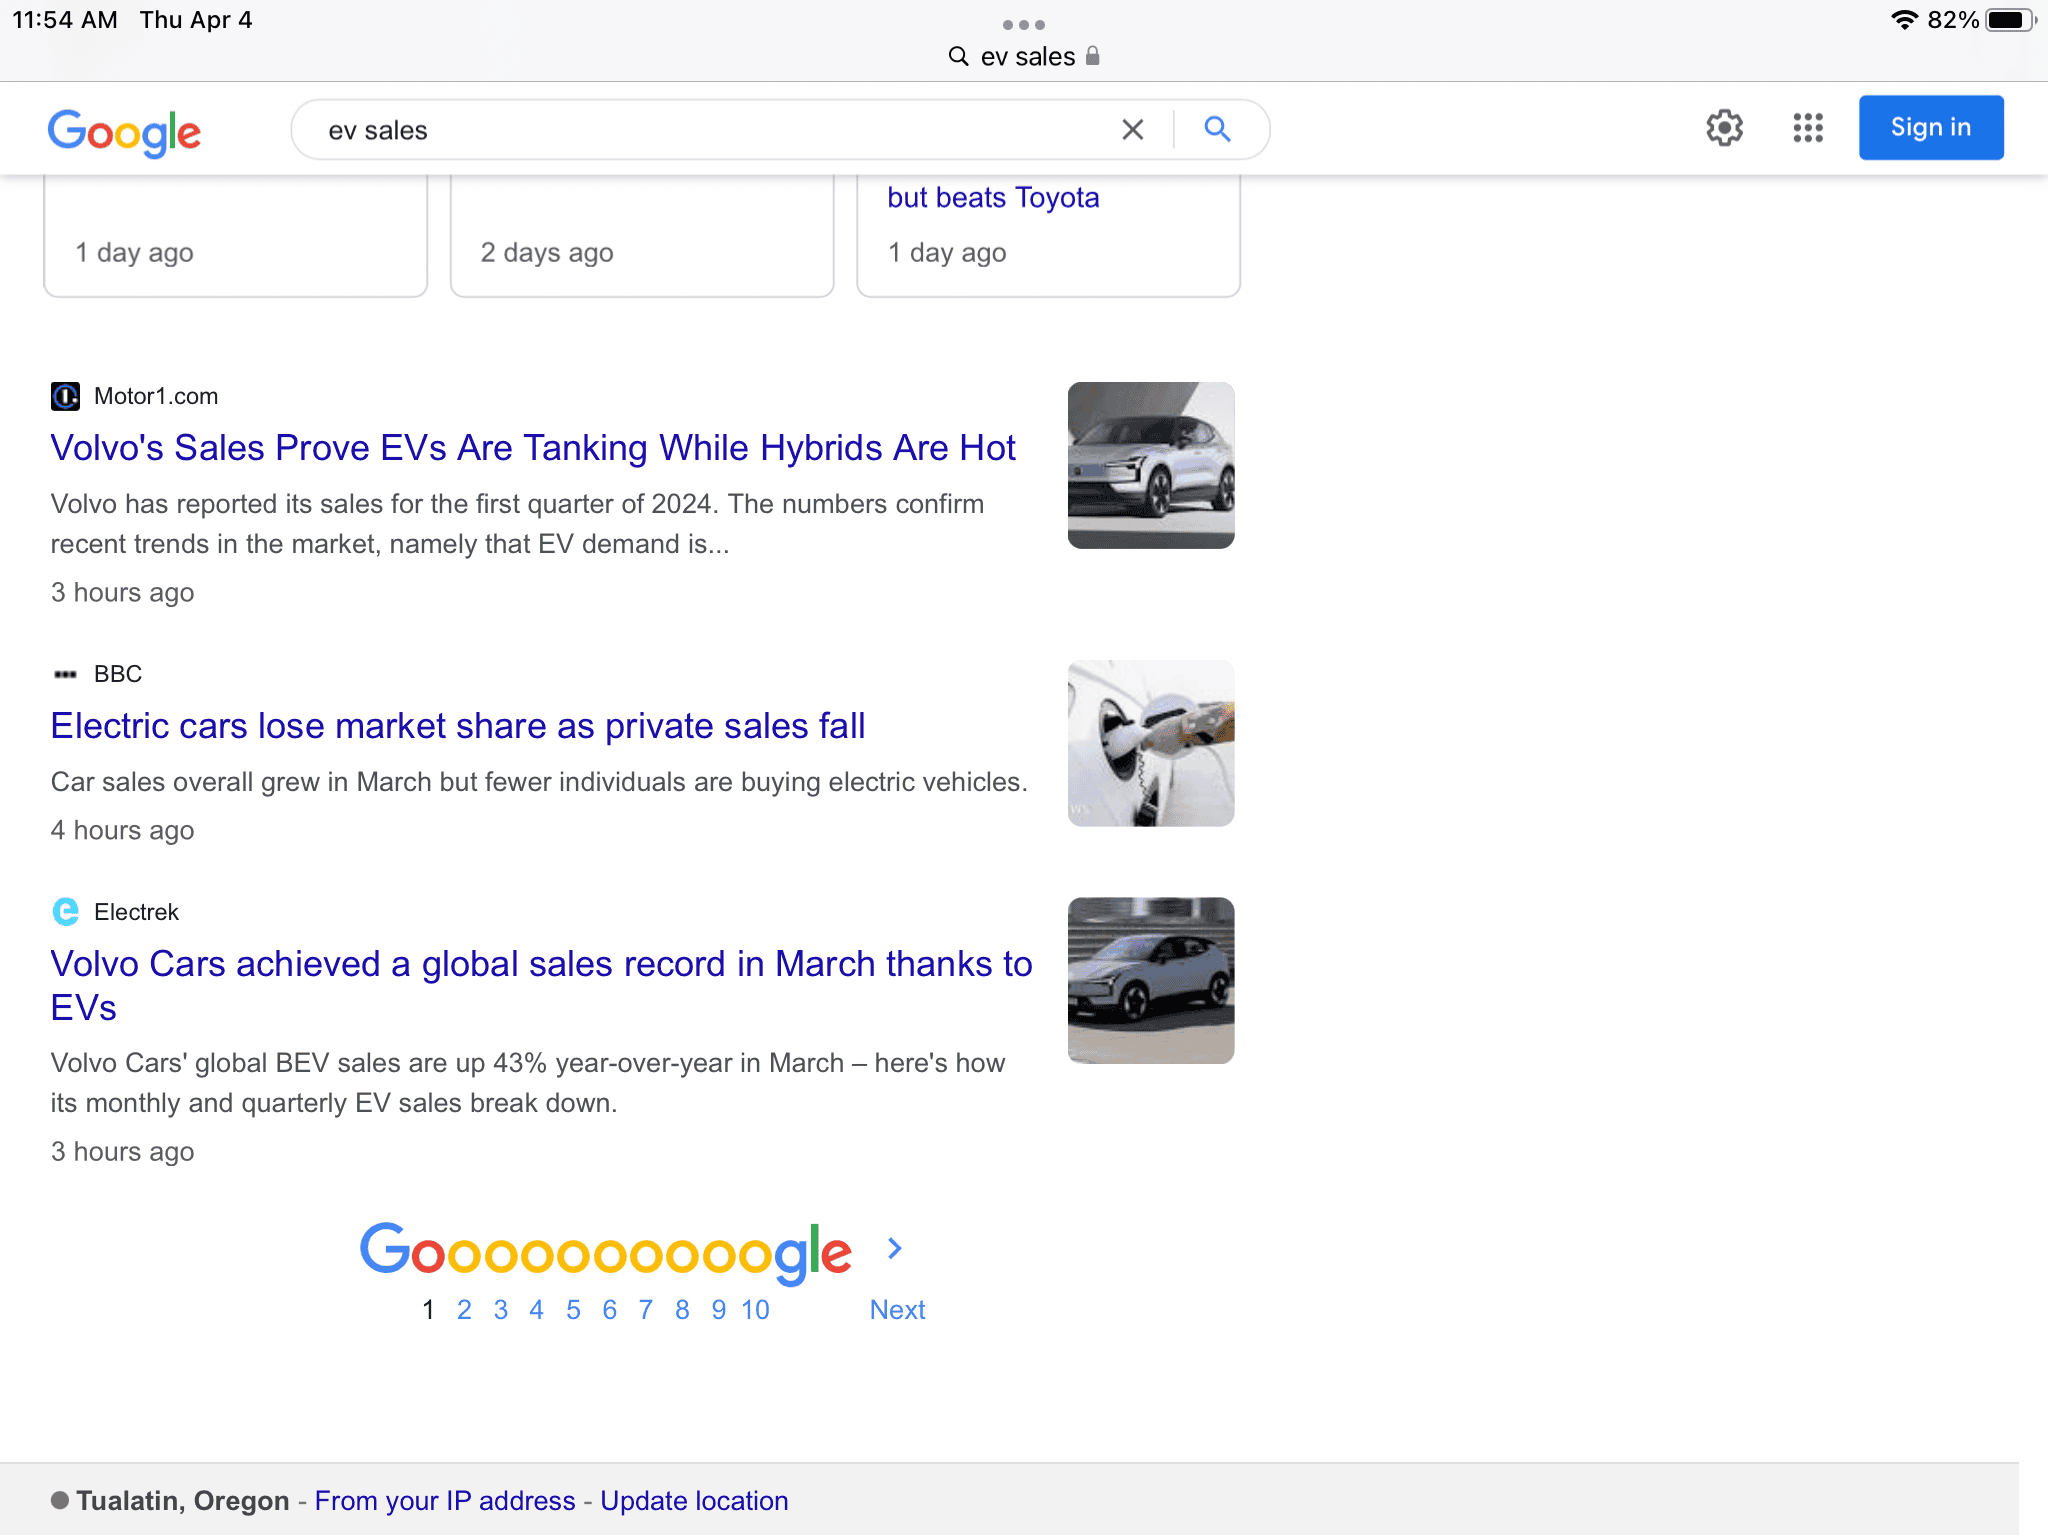The width and height of the screenshot is (2048, 1536).
Task: Click the Electrek favicon icon
Action: [x=65, y=912]
